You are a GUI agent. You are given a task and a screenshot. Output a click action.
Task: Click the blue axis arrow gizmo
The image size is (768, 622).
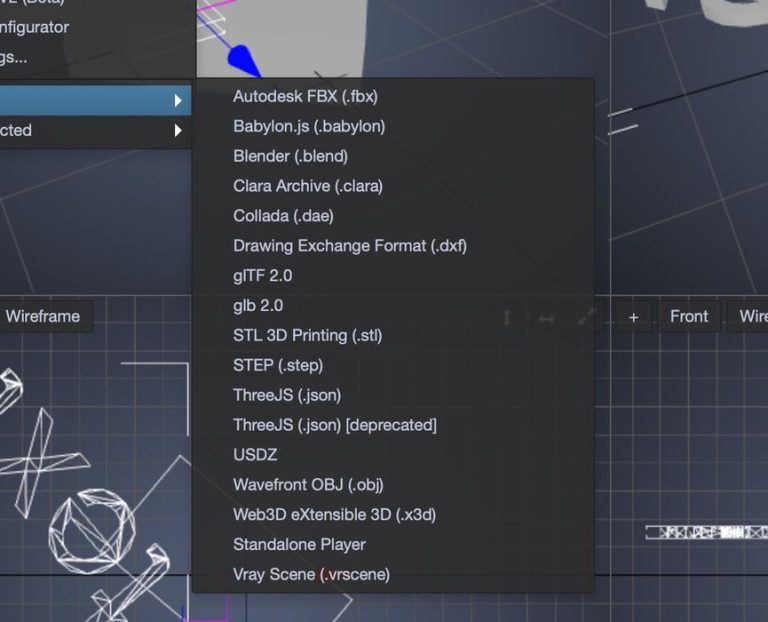[x=242, y=62]
